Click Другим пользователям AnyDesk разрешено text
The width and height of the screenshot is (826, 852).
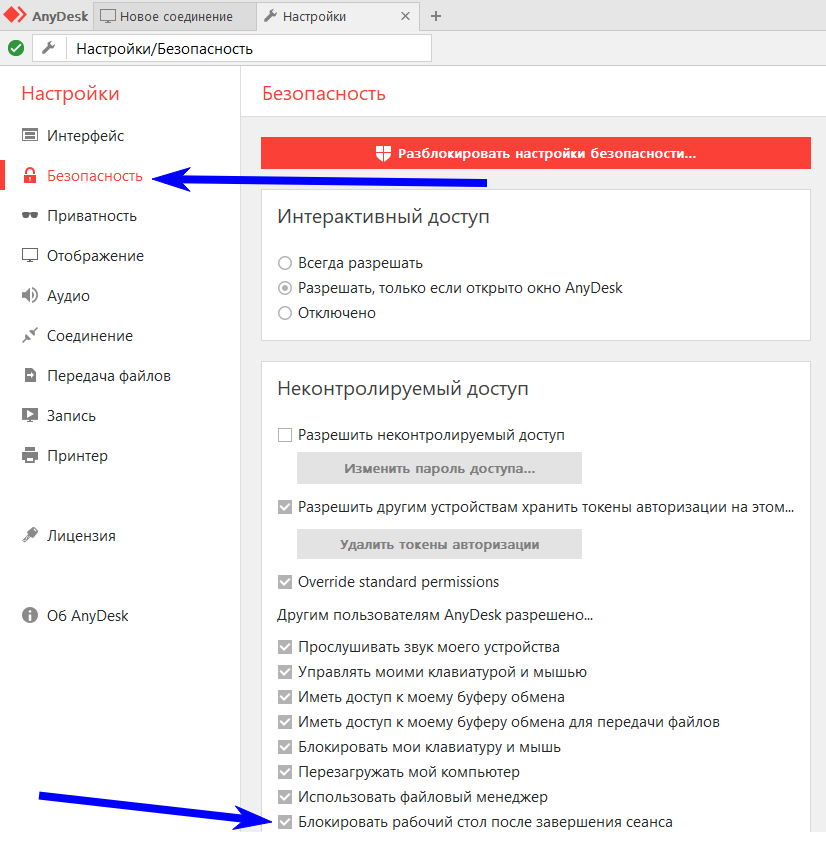[x=435, y=615]
